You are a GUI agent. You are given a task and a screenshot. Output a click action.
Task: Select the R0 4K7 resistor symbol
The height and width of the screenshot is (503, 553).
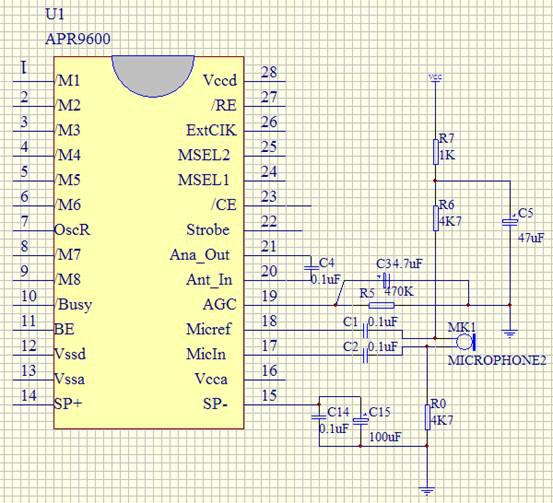click(427, 417)
